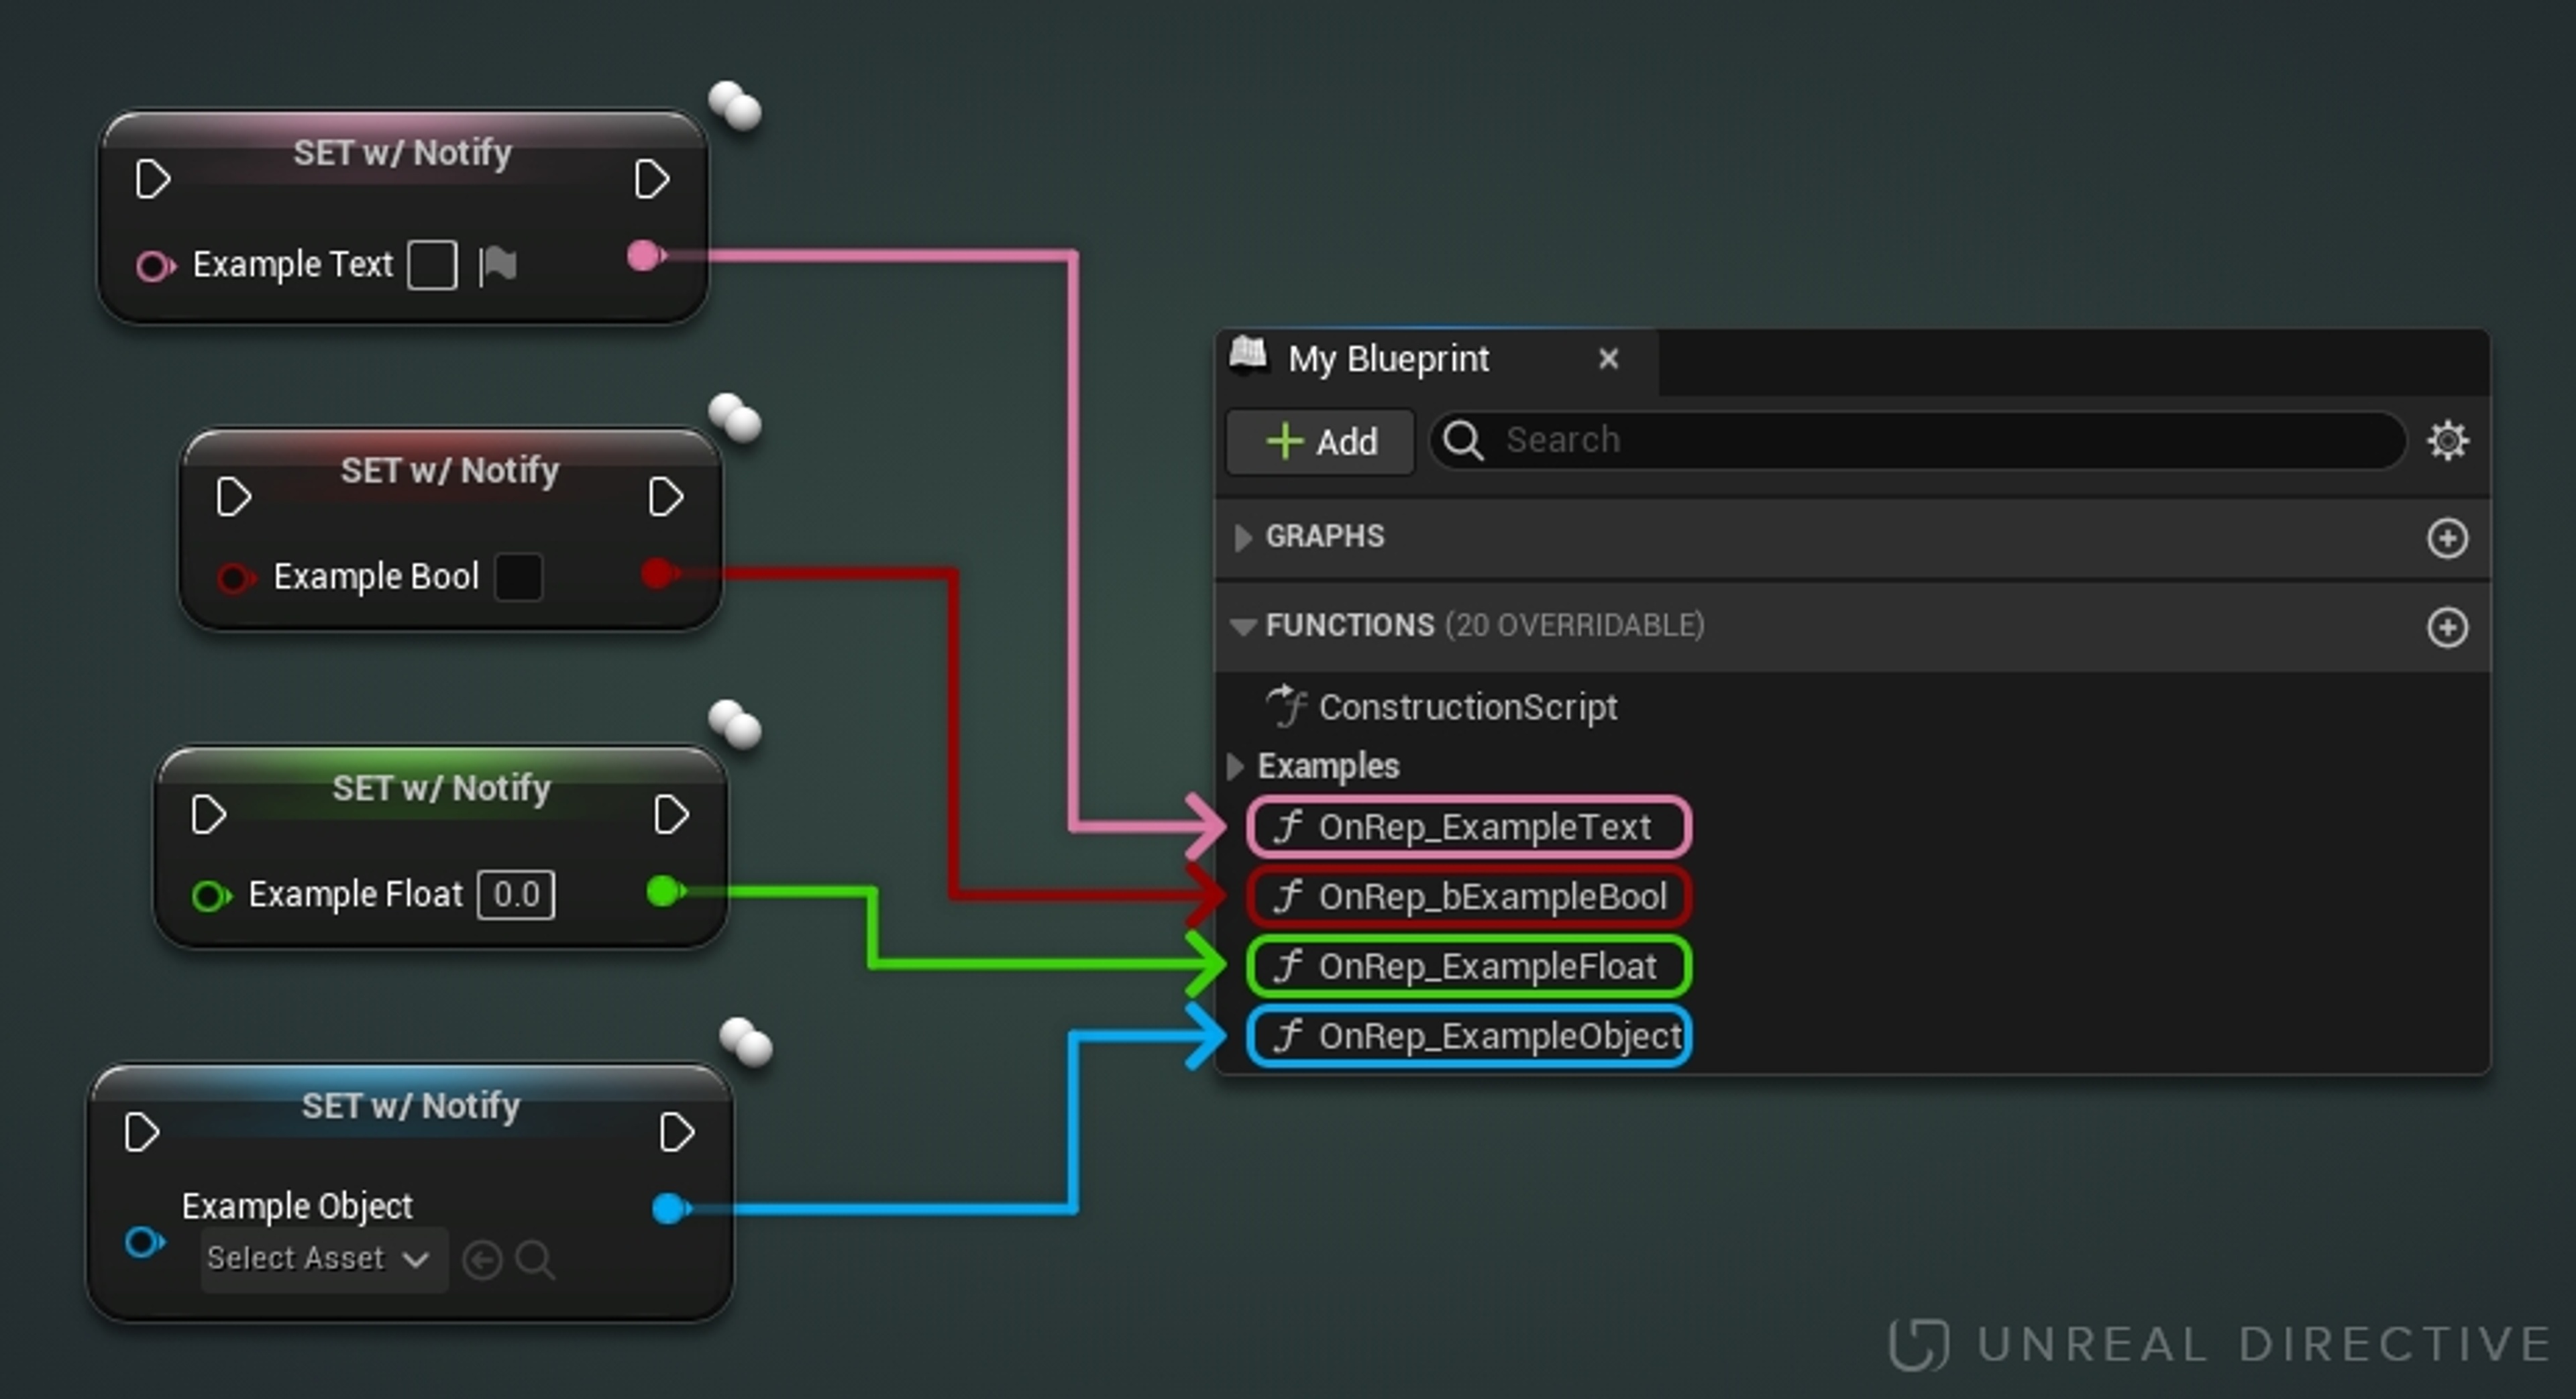Screen dimensions: 2576x1399
Task: Expand the Examples function category
Action: pos(1236,766)
